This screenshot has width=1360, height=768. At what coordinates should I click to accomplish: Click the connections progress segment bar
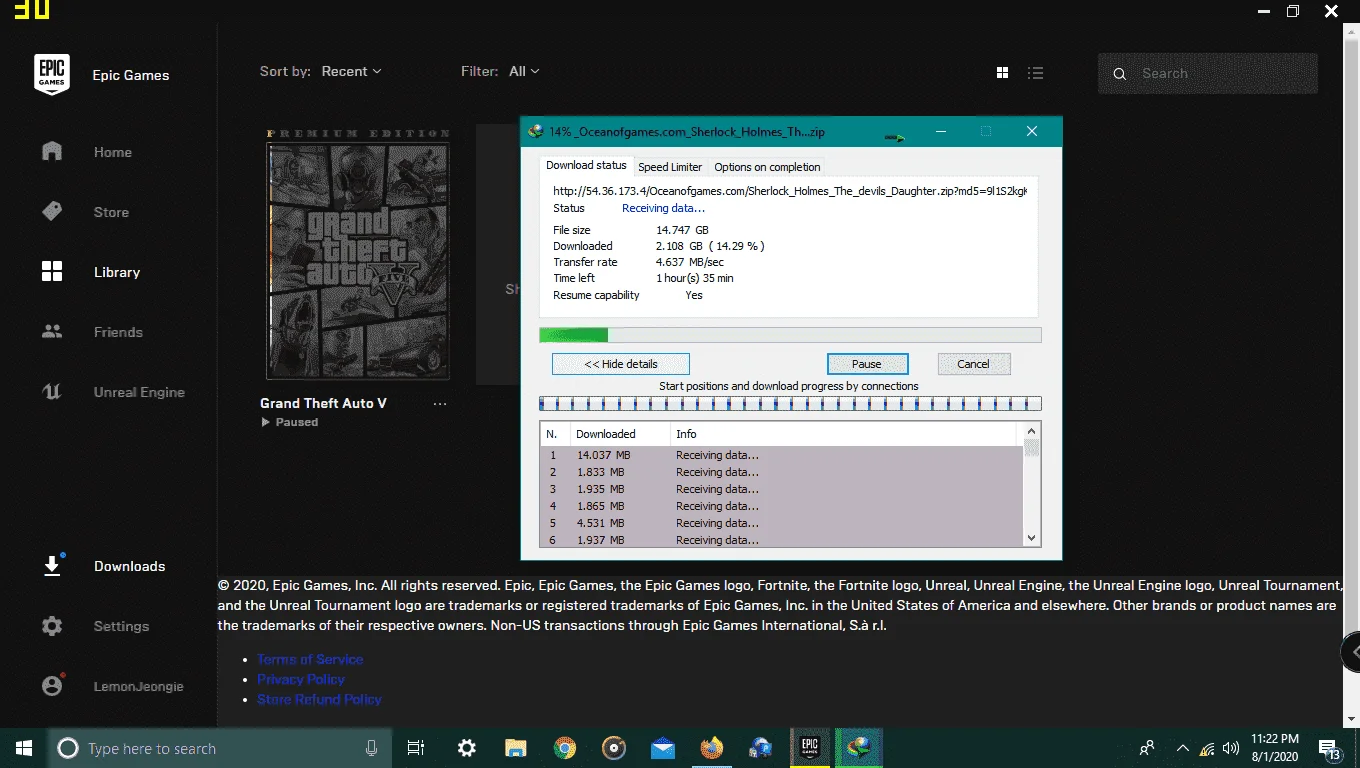[790, 404]
